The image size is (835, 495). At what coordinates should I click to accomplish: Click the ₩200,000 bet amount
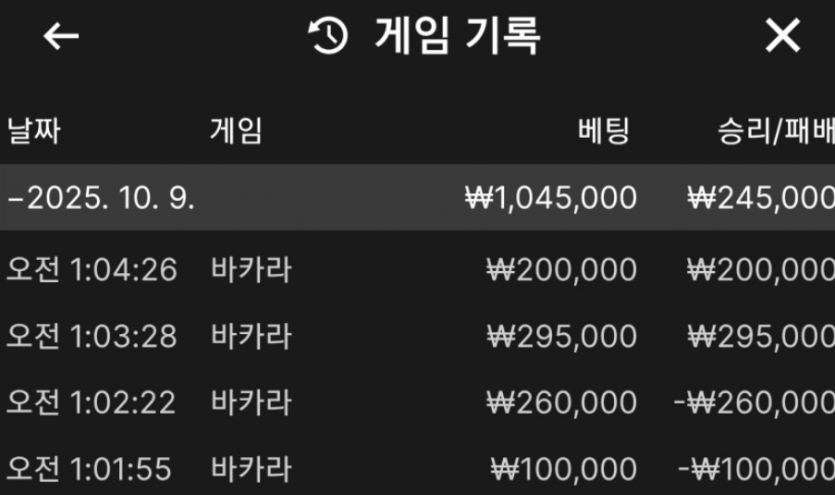pyautogui.click(x=561, y=269)
